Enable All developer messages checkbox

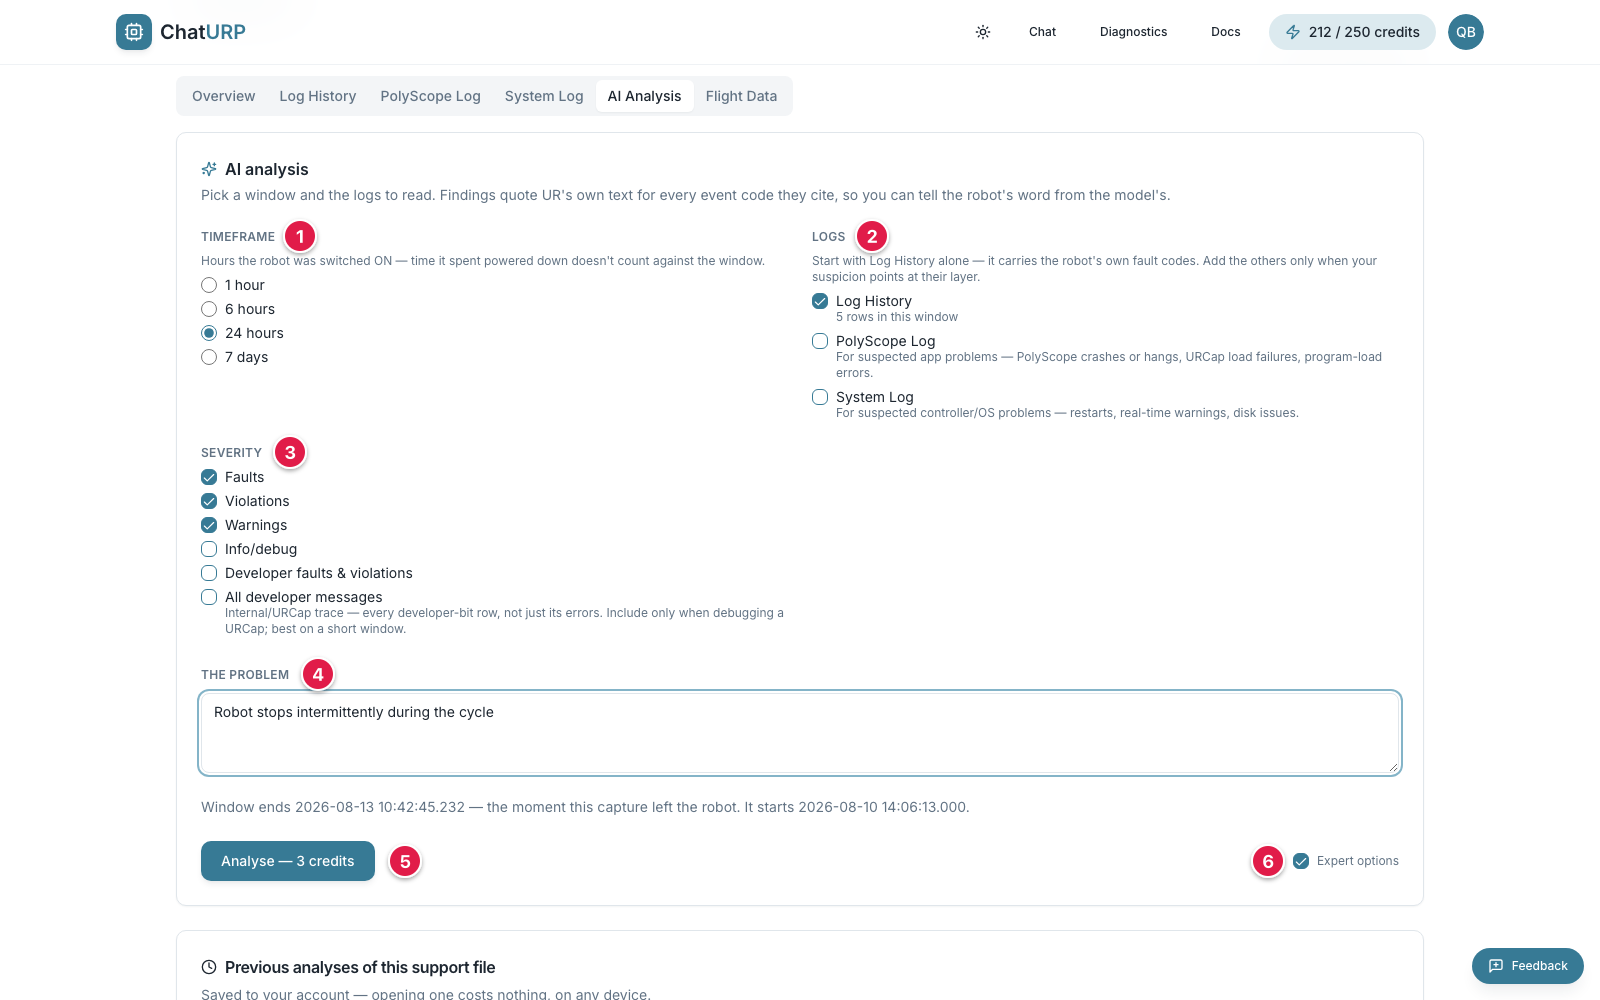click(209, 597)
